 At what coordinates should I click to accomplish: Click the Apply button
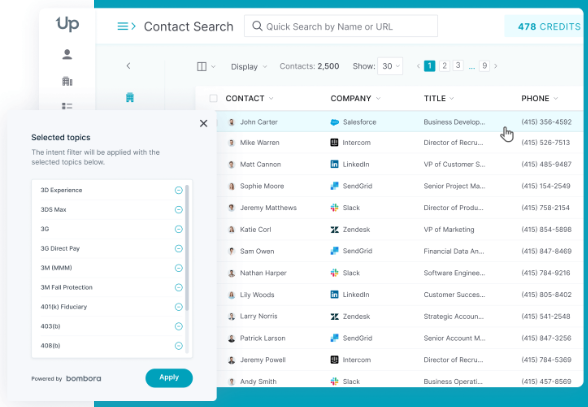pos(169,378)
